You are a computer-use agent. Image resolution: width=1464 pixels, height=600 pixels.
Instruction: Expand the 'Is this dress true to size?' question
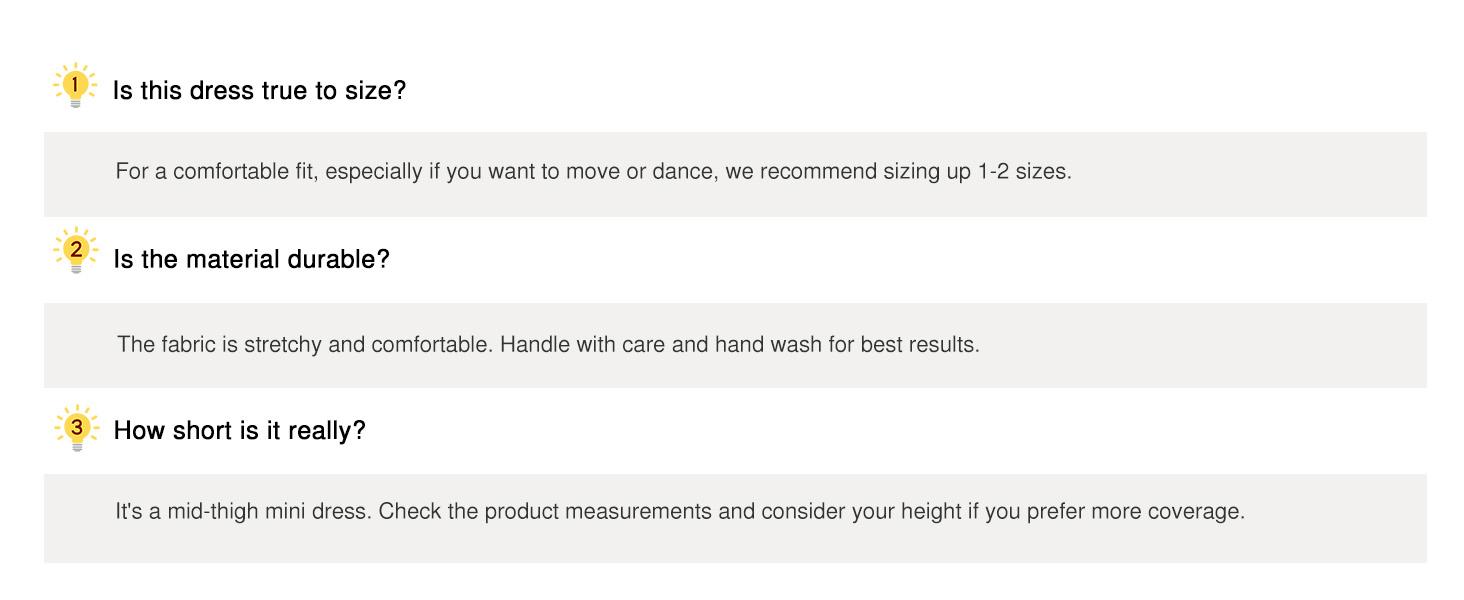tap(260, 91)
